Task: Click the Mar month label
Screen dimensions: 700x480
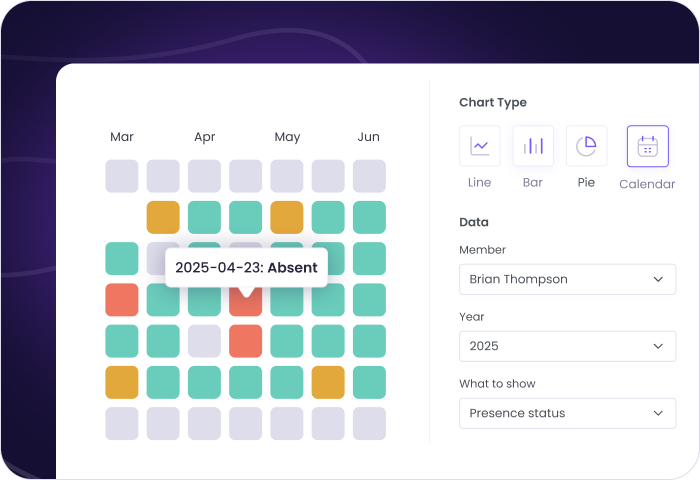Action: pyautogui.click(x=122, y=137)
